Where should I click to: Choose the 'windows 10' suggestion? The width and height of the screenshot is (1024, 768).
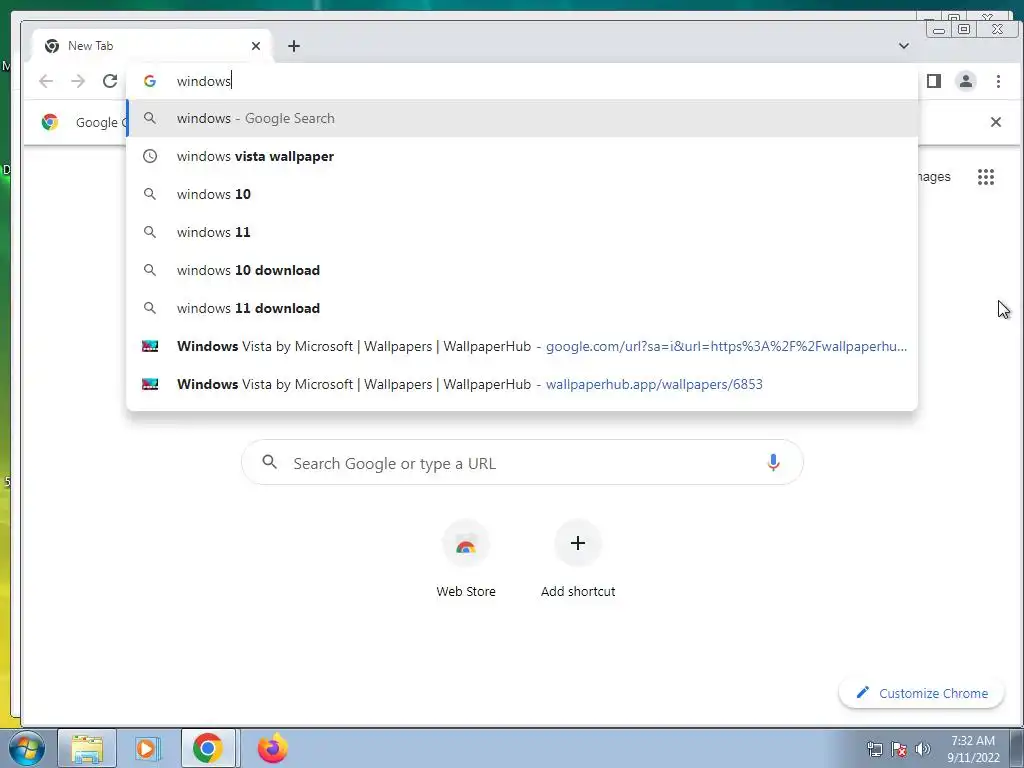click(522, 194)
